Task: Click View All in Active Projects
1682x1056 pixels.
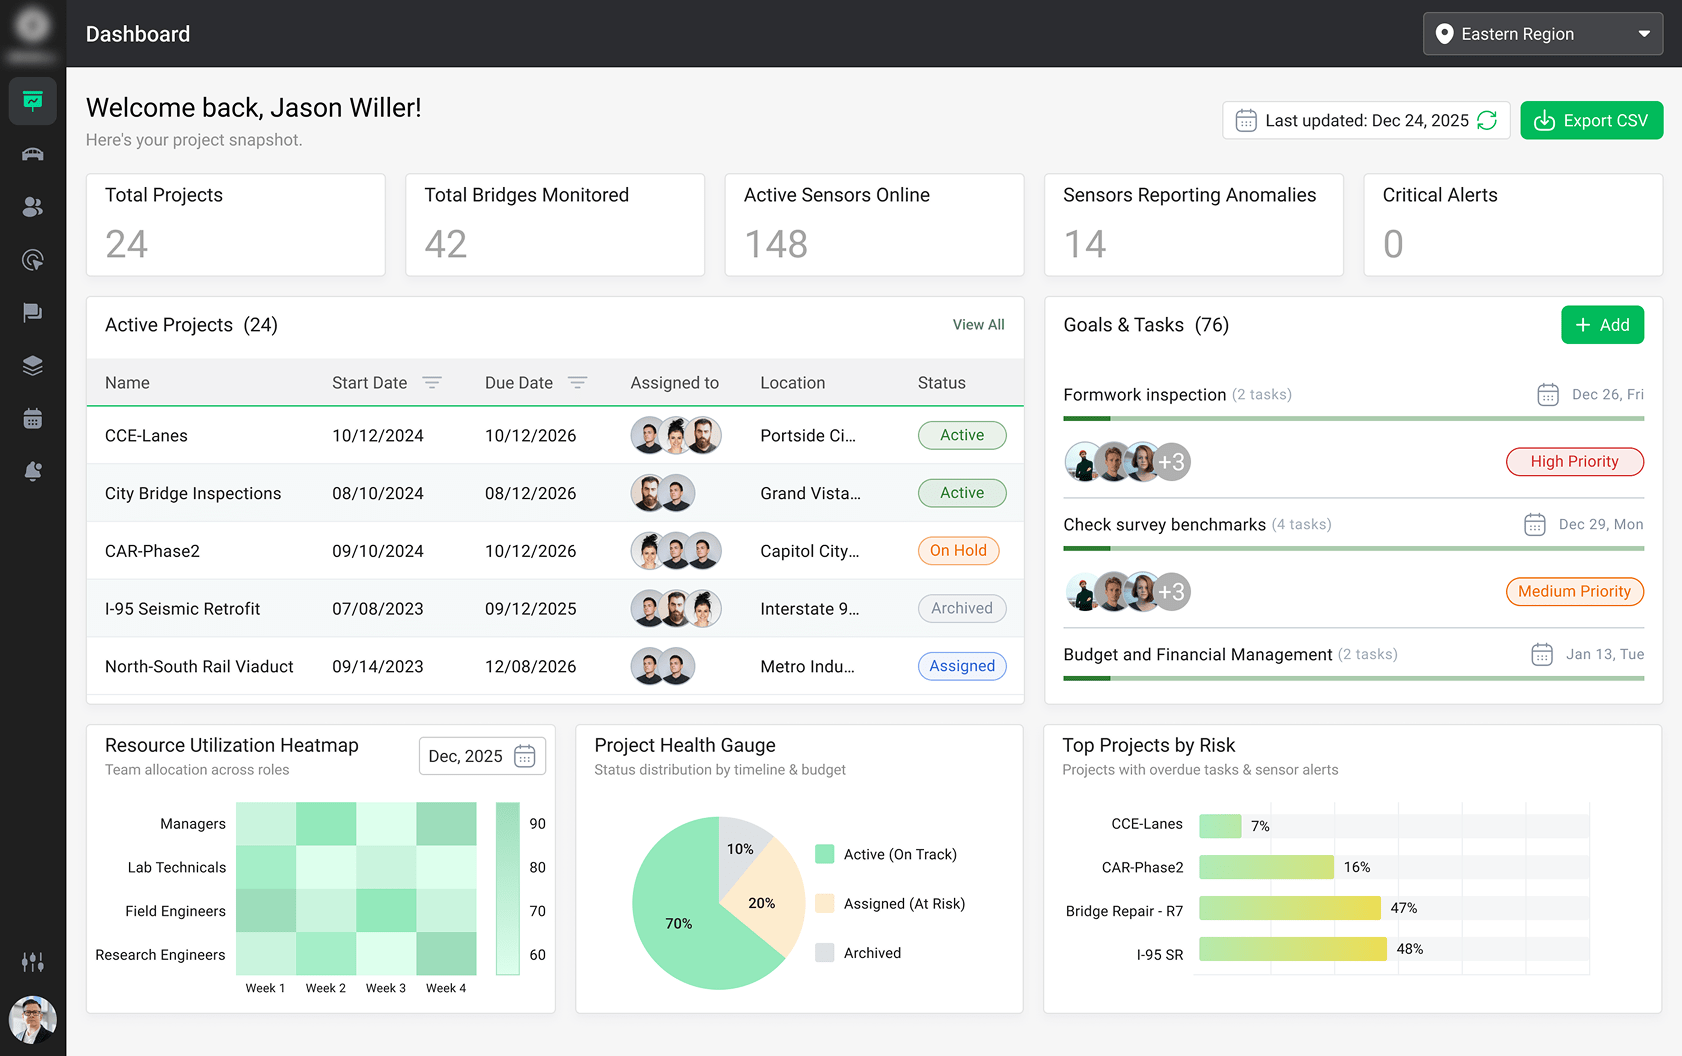Action: click(x=978, y=324)
